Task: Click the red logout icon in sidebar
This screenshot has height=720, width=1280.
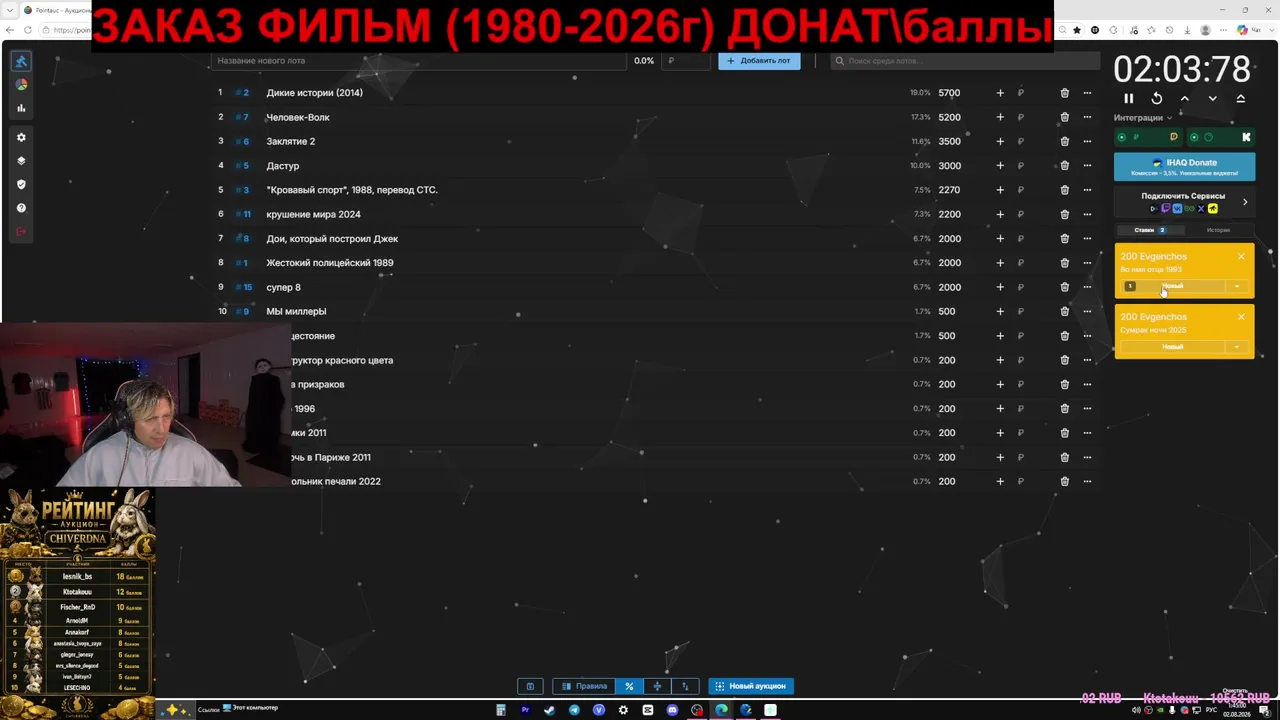Action: pyautogui.click(x=21, y=232)
